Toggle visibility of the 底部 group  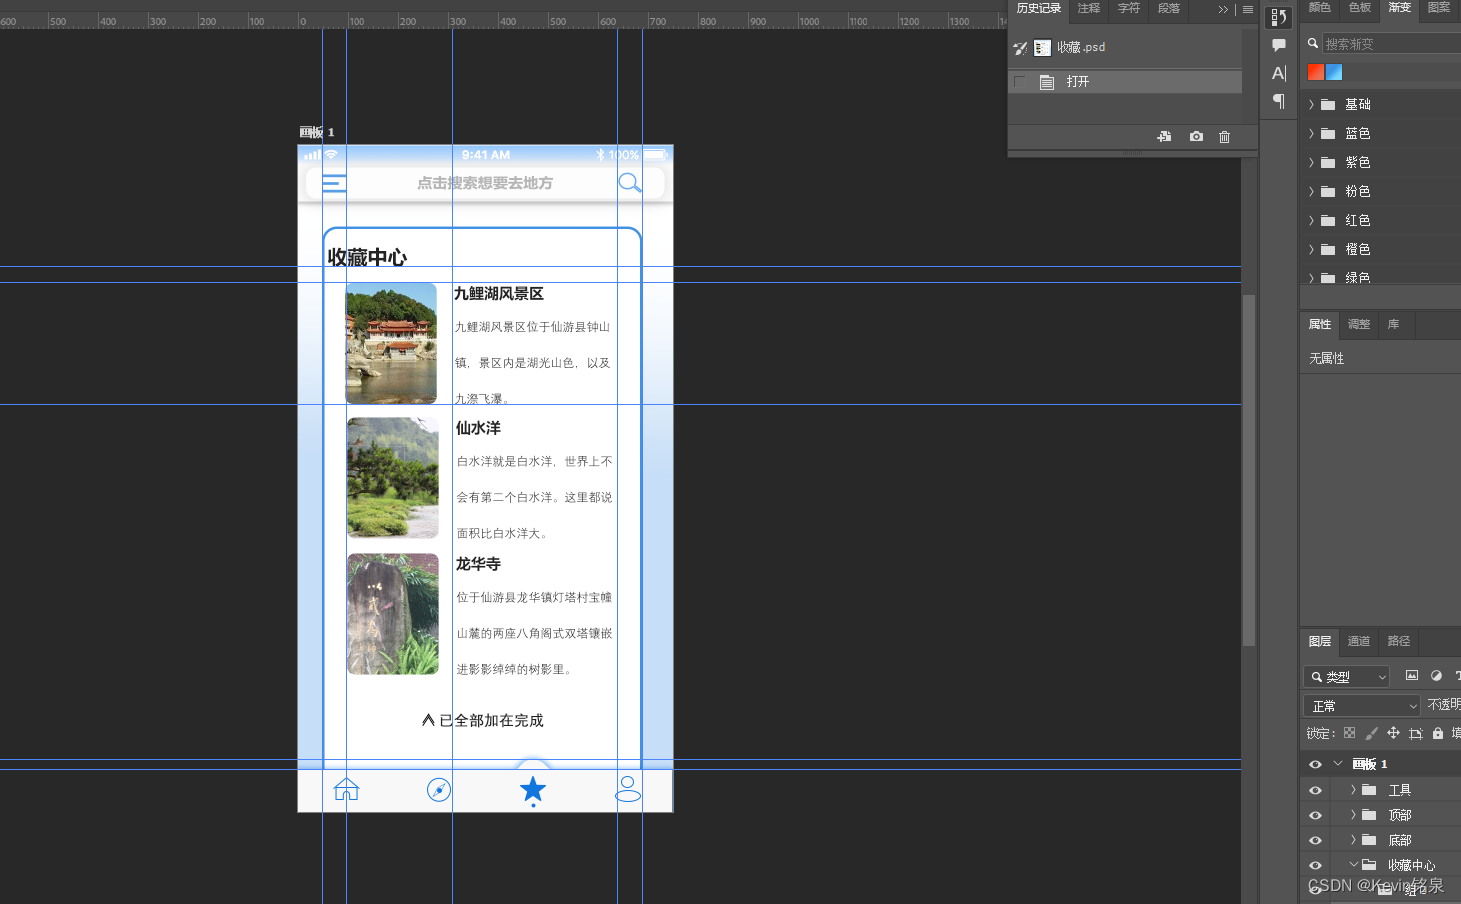click(x=1314, y=840)
